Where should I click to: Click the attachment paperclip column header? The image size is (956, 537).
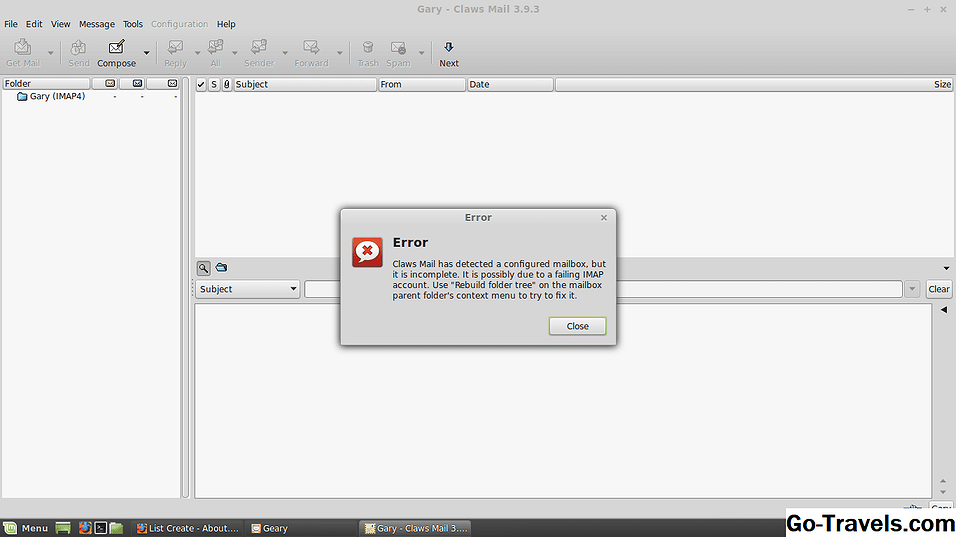coord(226,85)
